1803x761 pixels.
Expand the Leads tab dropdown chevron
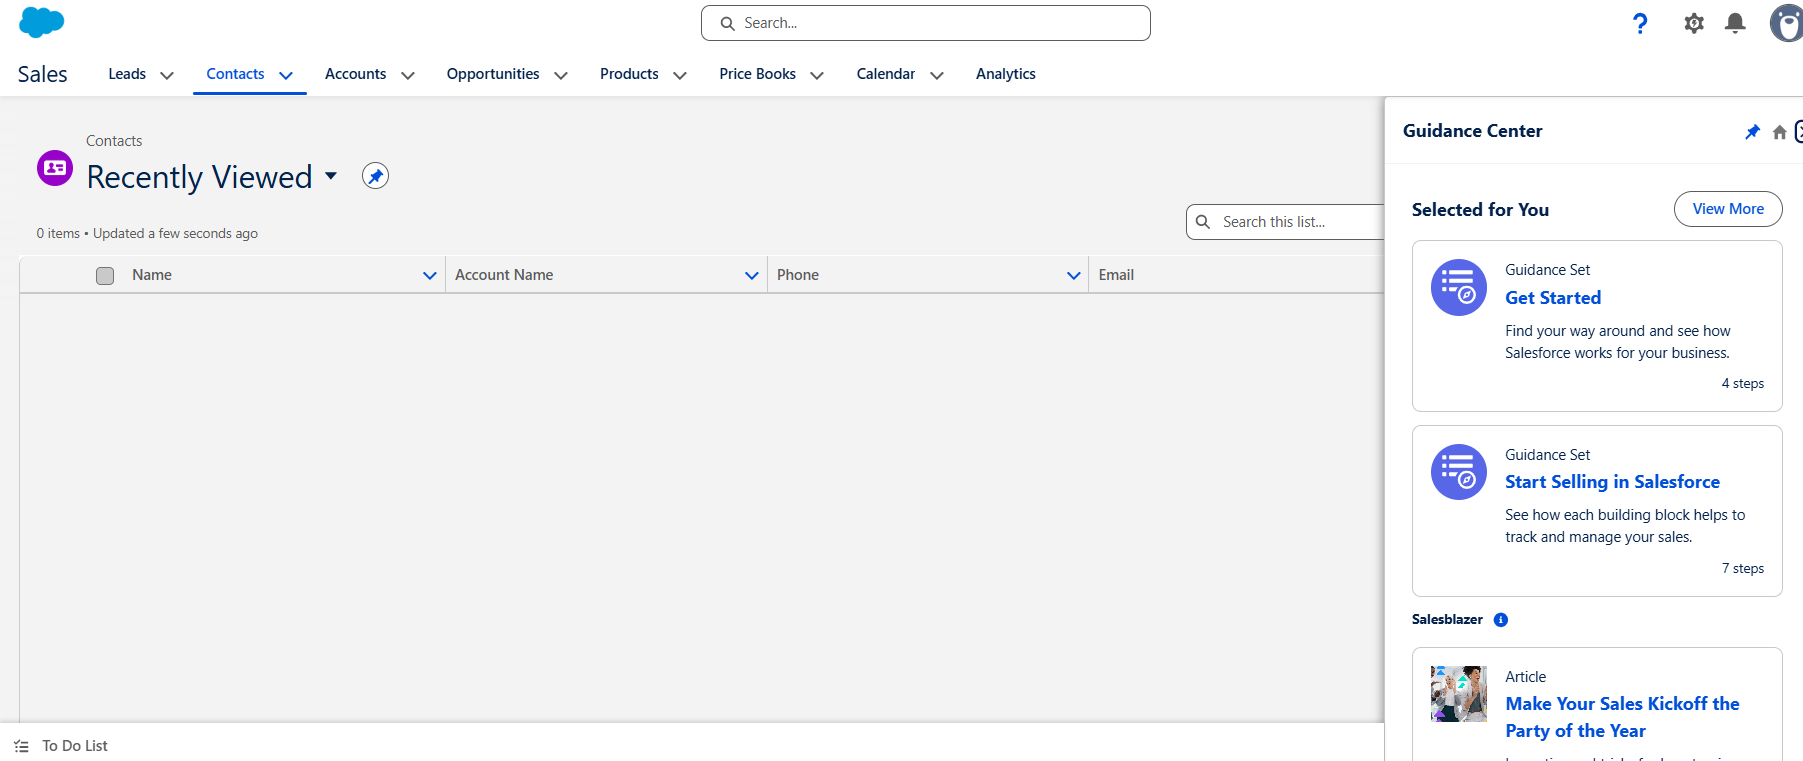[x=167, y=75]
